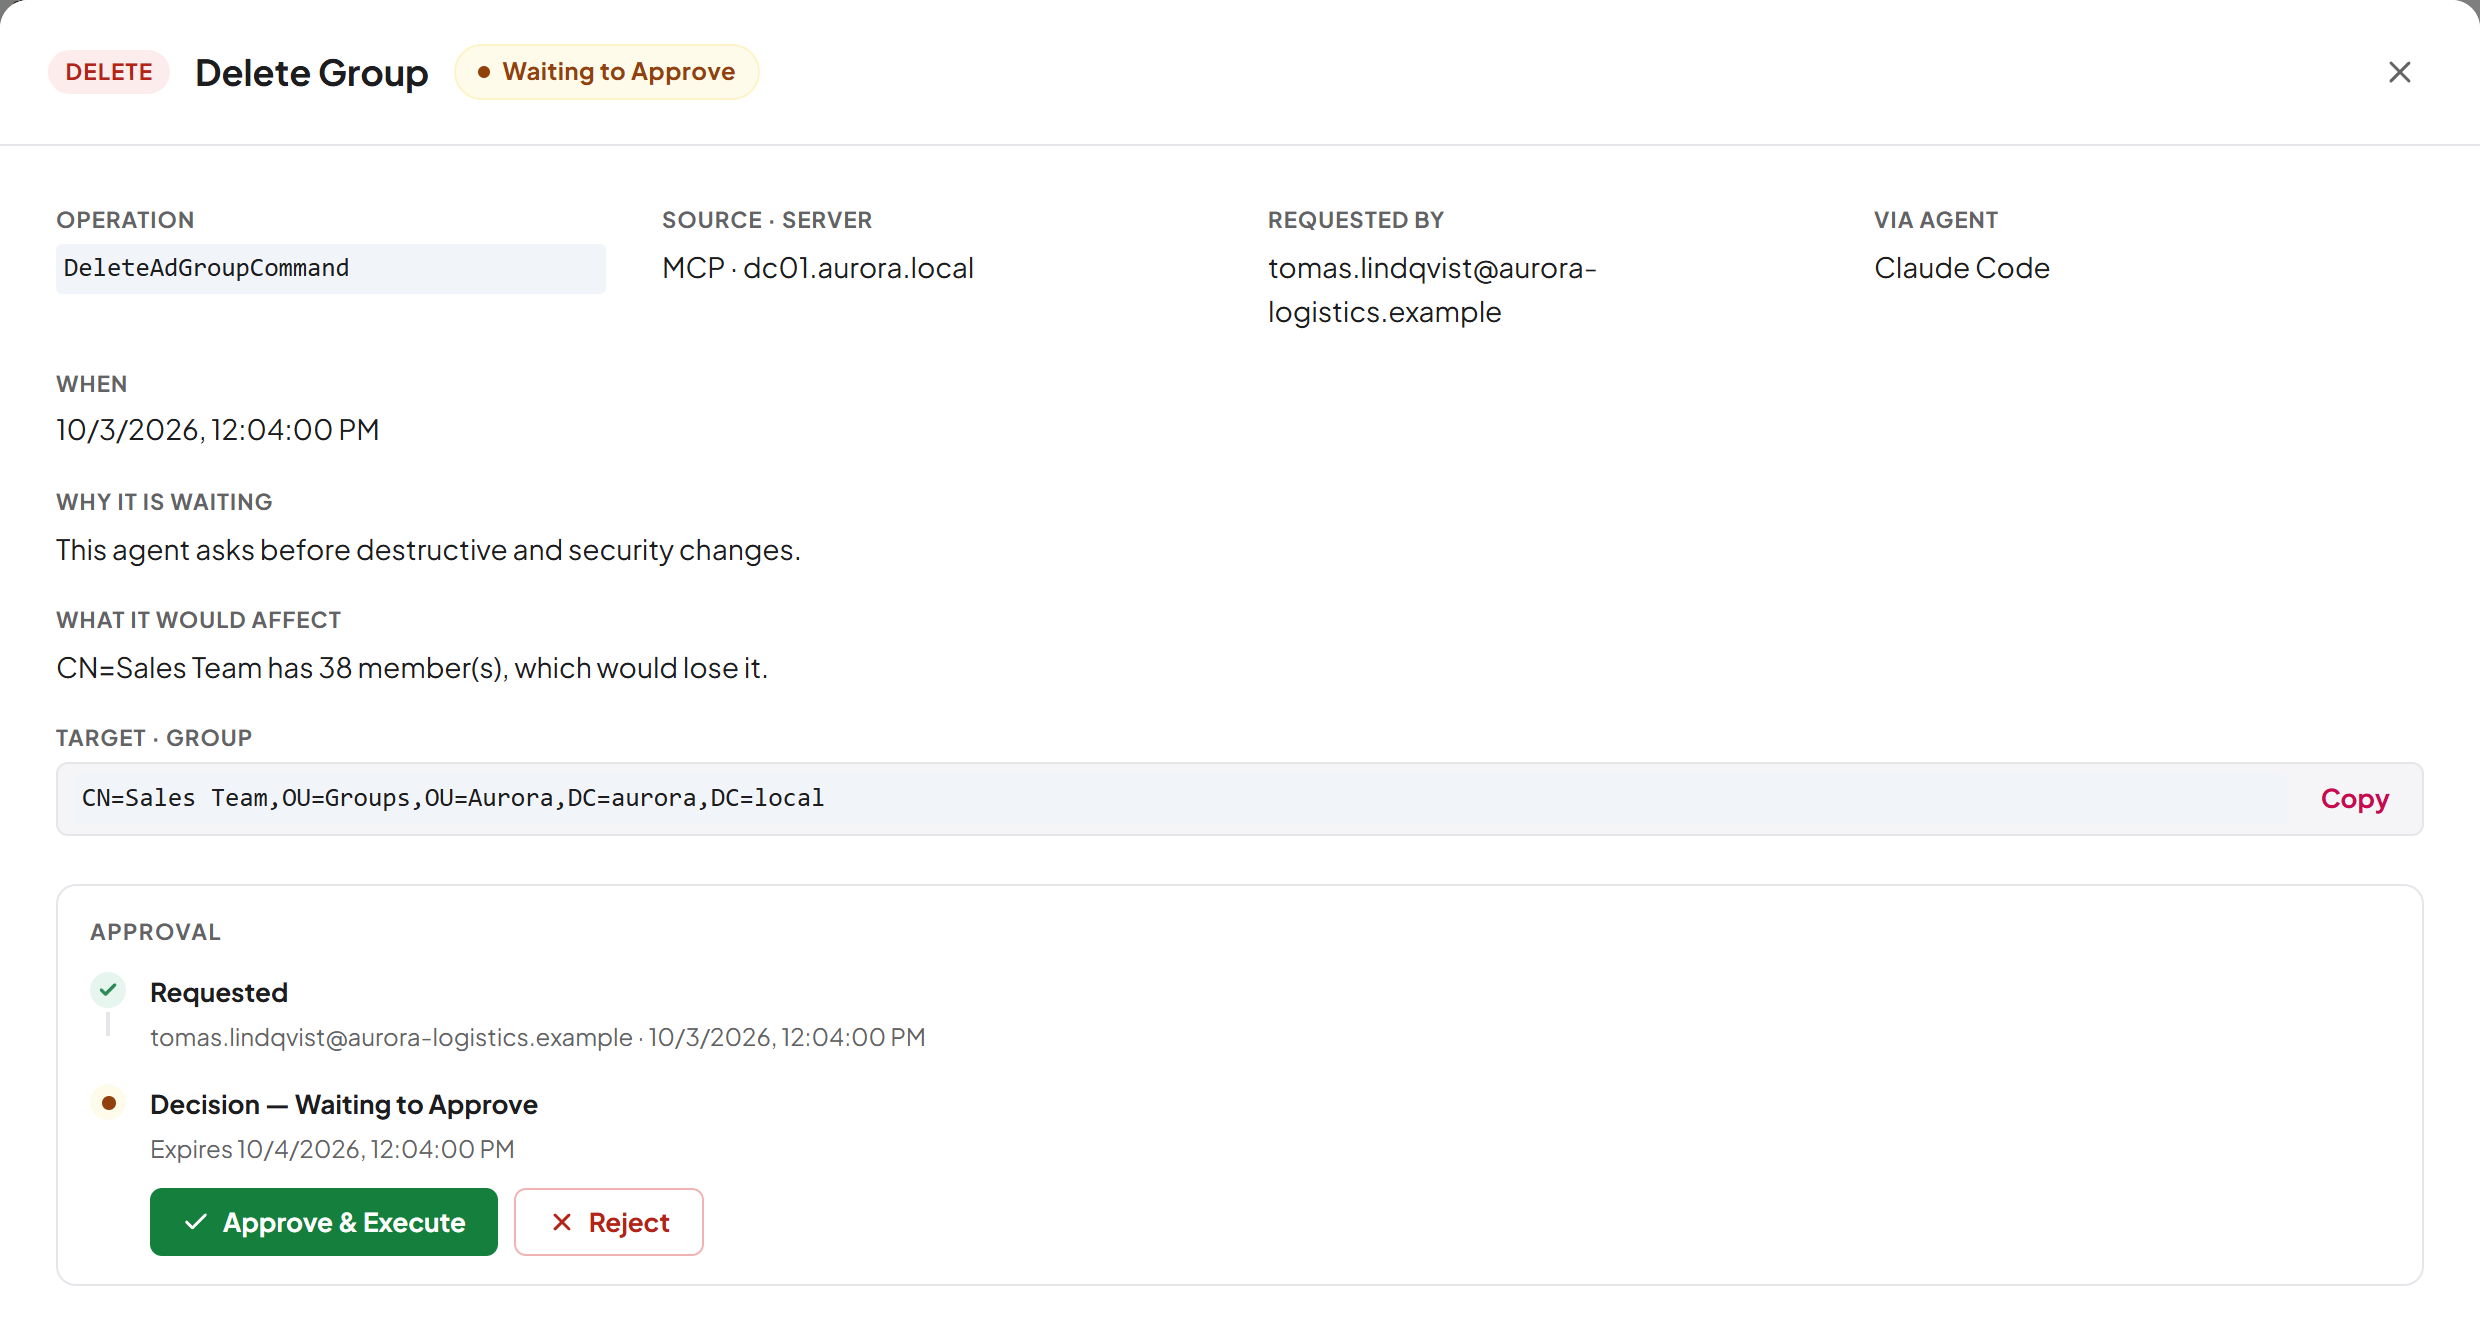Click the TARGET · GROUP label
The height and width of the screenshot is (1334, 2480).
(x=154, y=738)
